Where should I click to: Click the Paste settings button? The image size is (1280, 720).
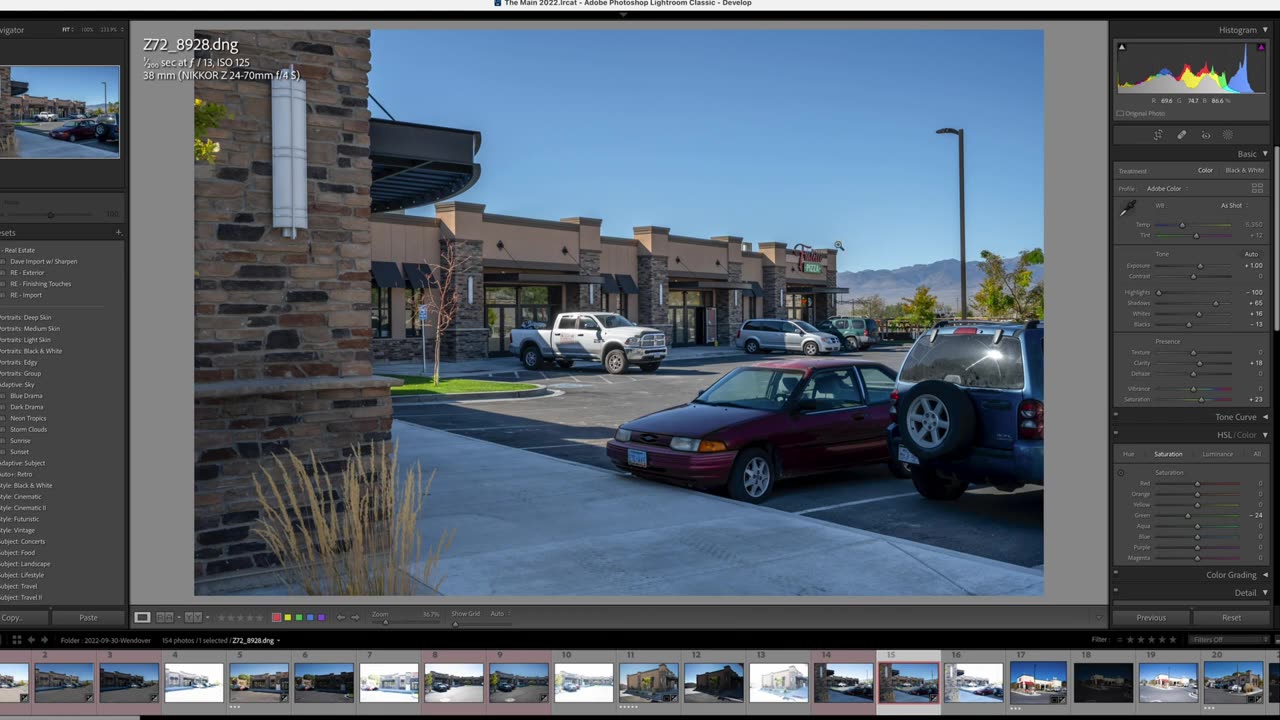click(88, 617)
